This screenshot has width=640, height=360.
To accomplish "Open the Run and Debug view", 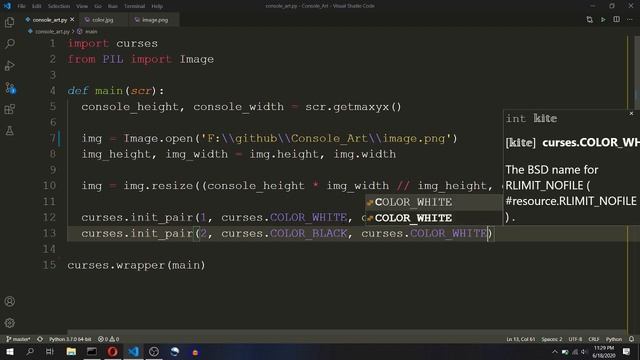I will [x=9, y=65].
